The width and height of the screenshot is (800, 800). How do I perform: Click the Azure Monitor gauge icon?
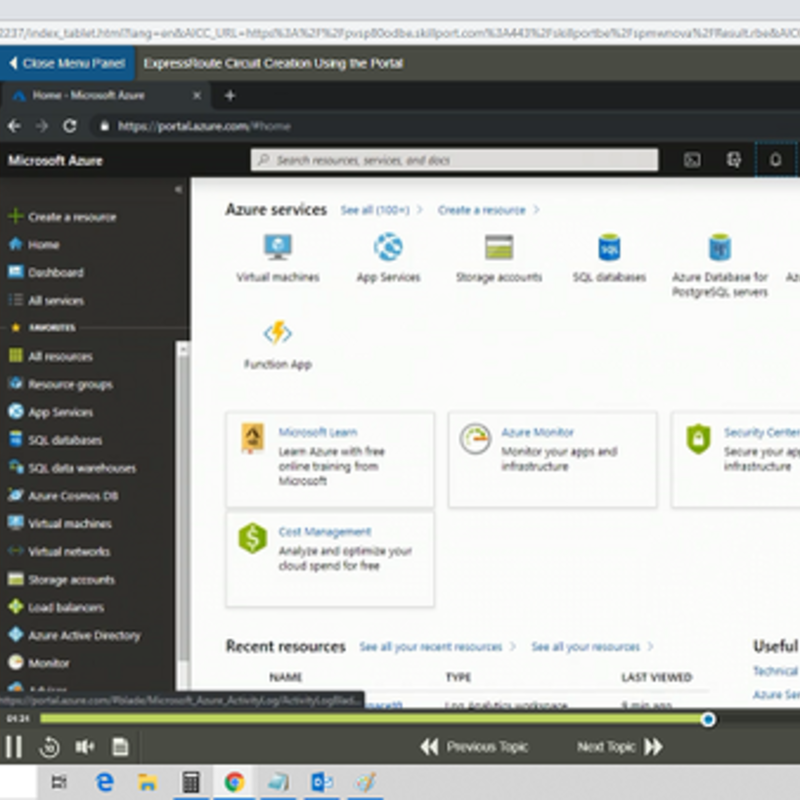[x=475, y=439]
